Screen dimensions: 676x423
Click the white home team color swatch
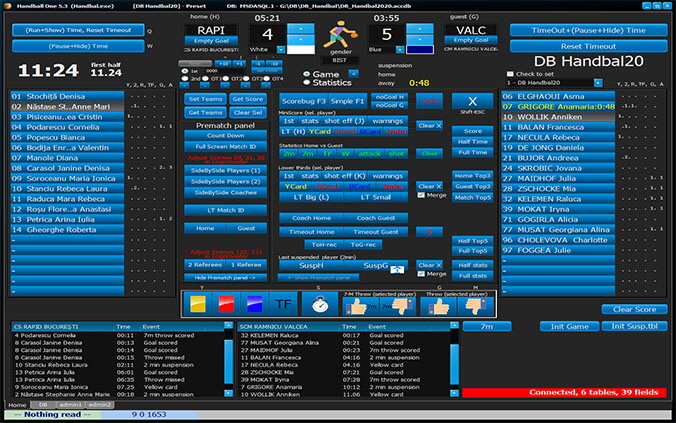[x=300, y=50]
